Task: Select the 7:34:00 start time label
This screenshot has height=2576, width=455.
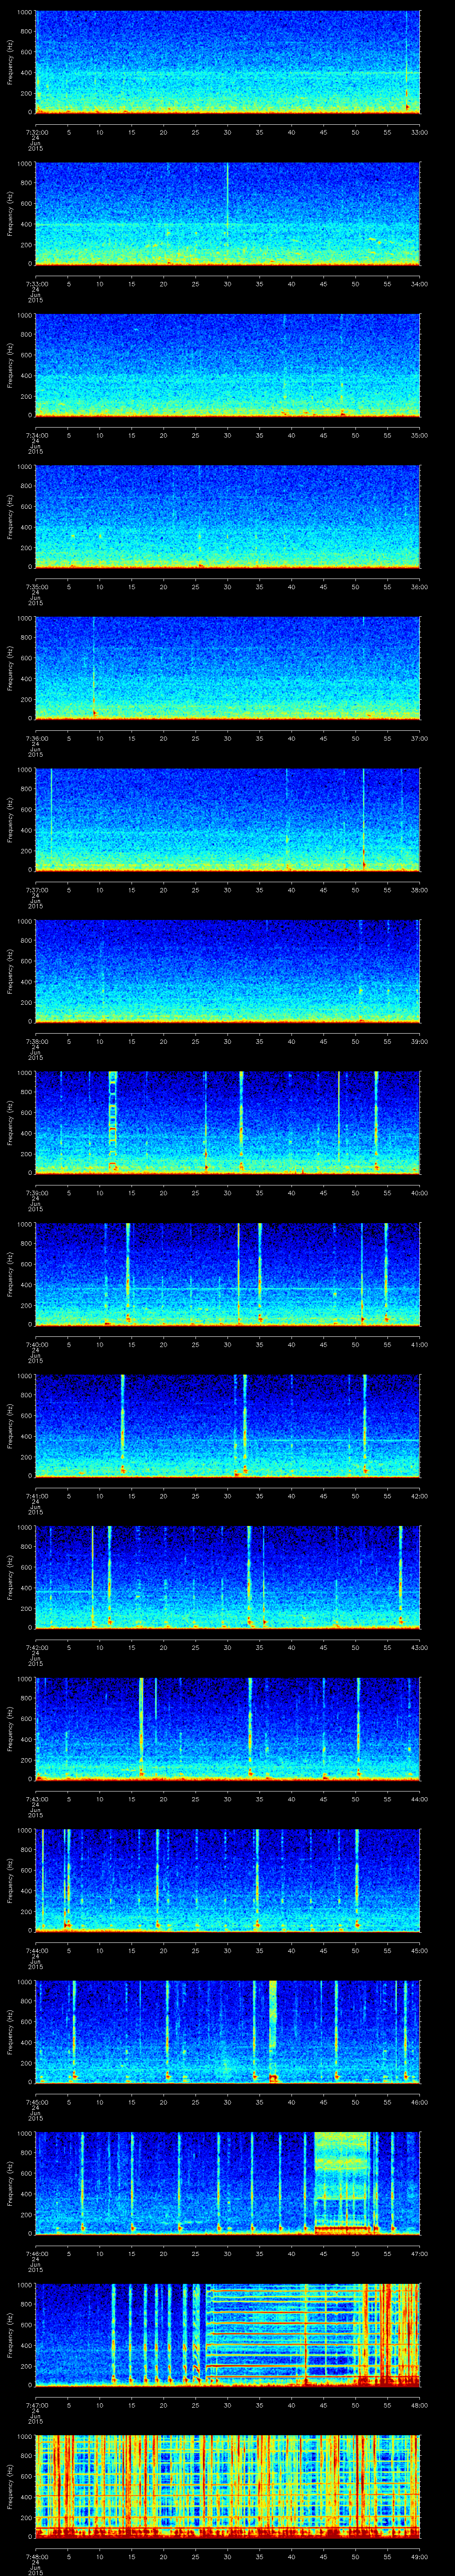Action: (x=36, y=435)
